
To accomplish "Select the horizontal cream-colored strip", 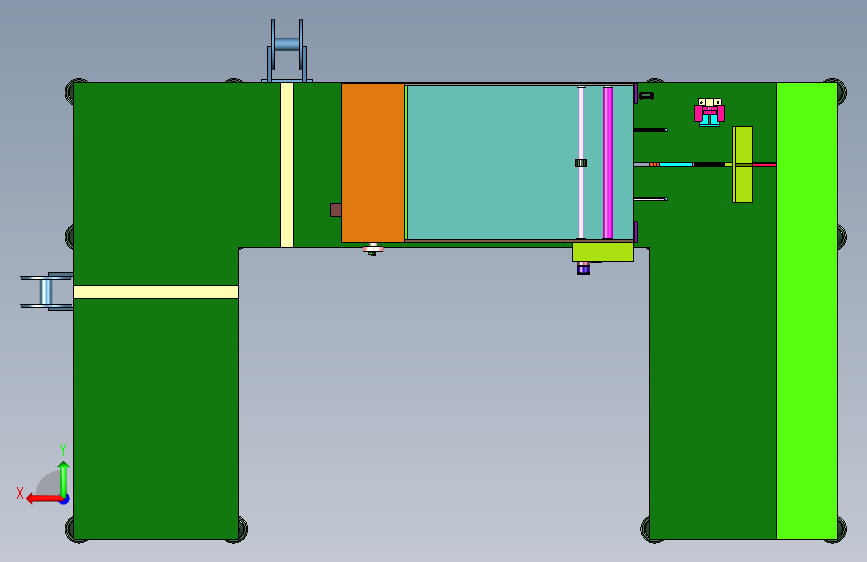I will [x=156, y=292].
